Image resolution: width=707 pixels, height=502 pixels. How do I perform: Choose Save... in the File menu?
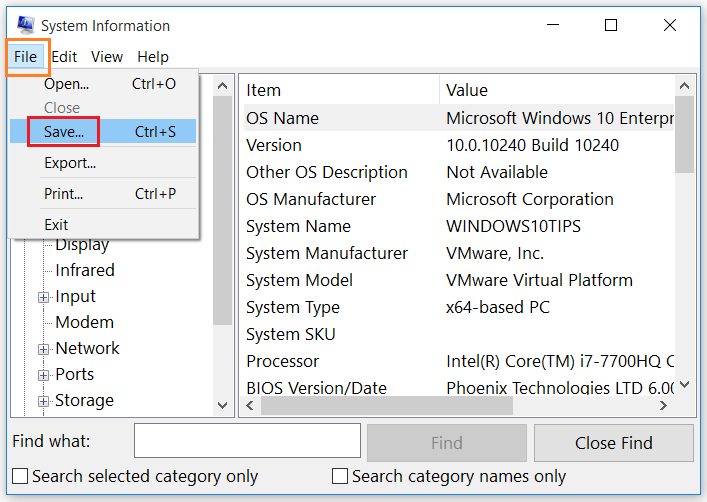click(103, 132)
